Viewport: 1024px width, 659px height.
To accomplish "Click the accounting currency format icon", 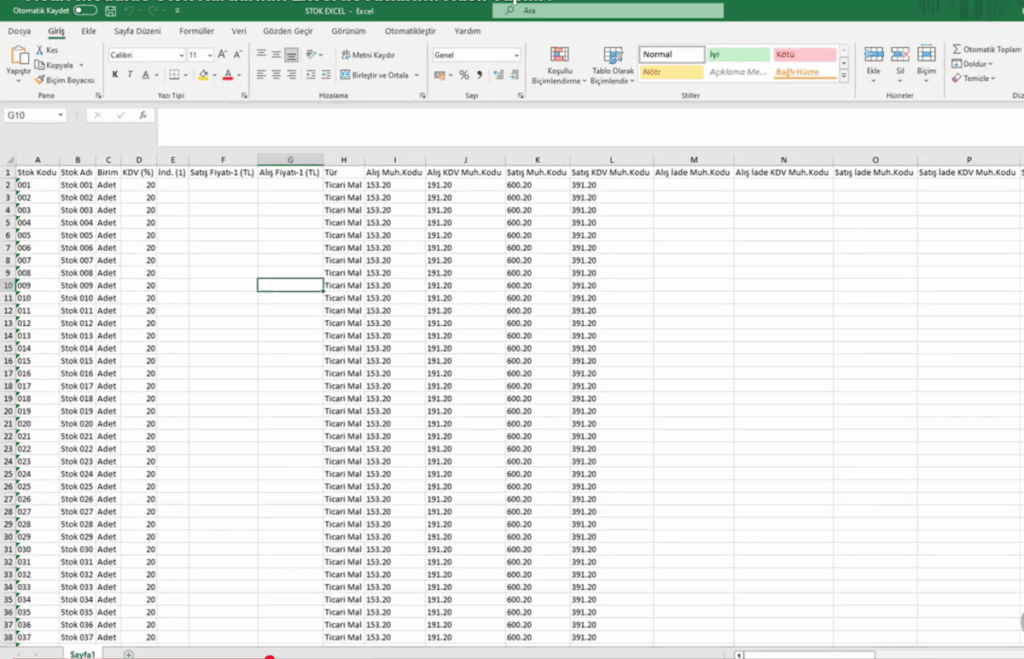I will pos(440,75).
